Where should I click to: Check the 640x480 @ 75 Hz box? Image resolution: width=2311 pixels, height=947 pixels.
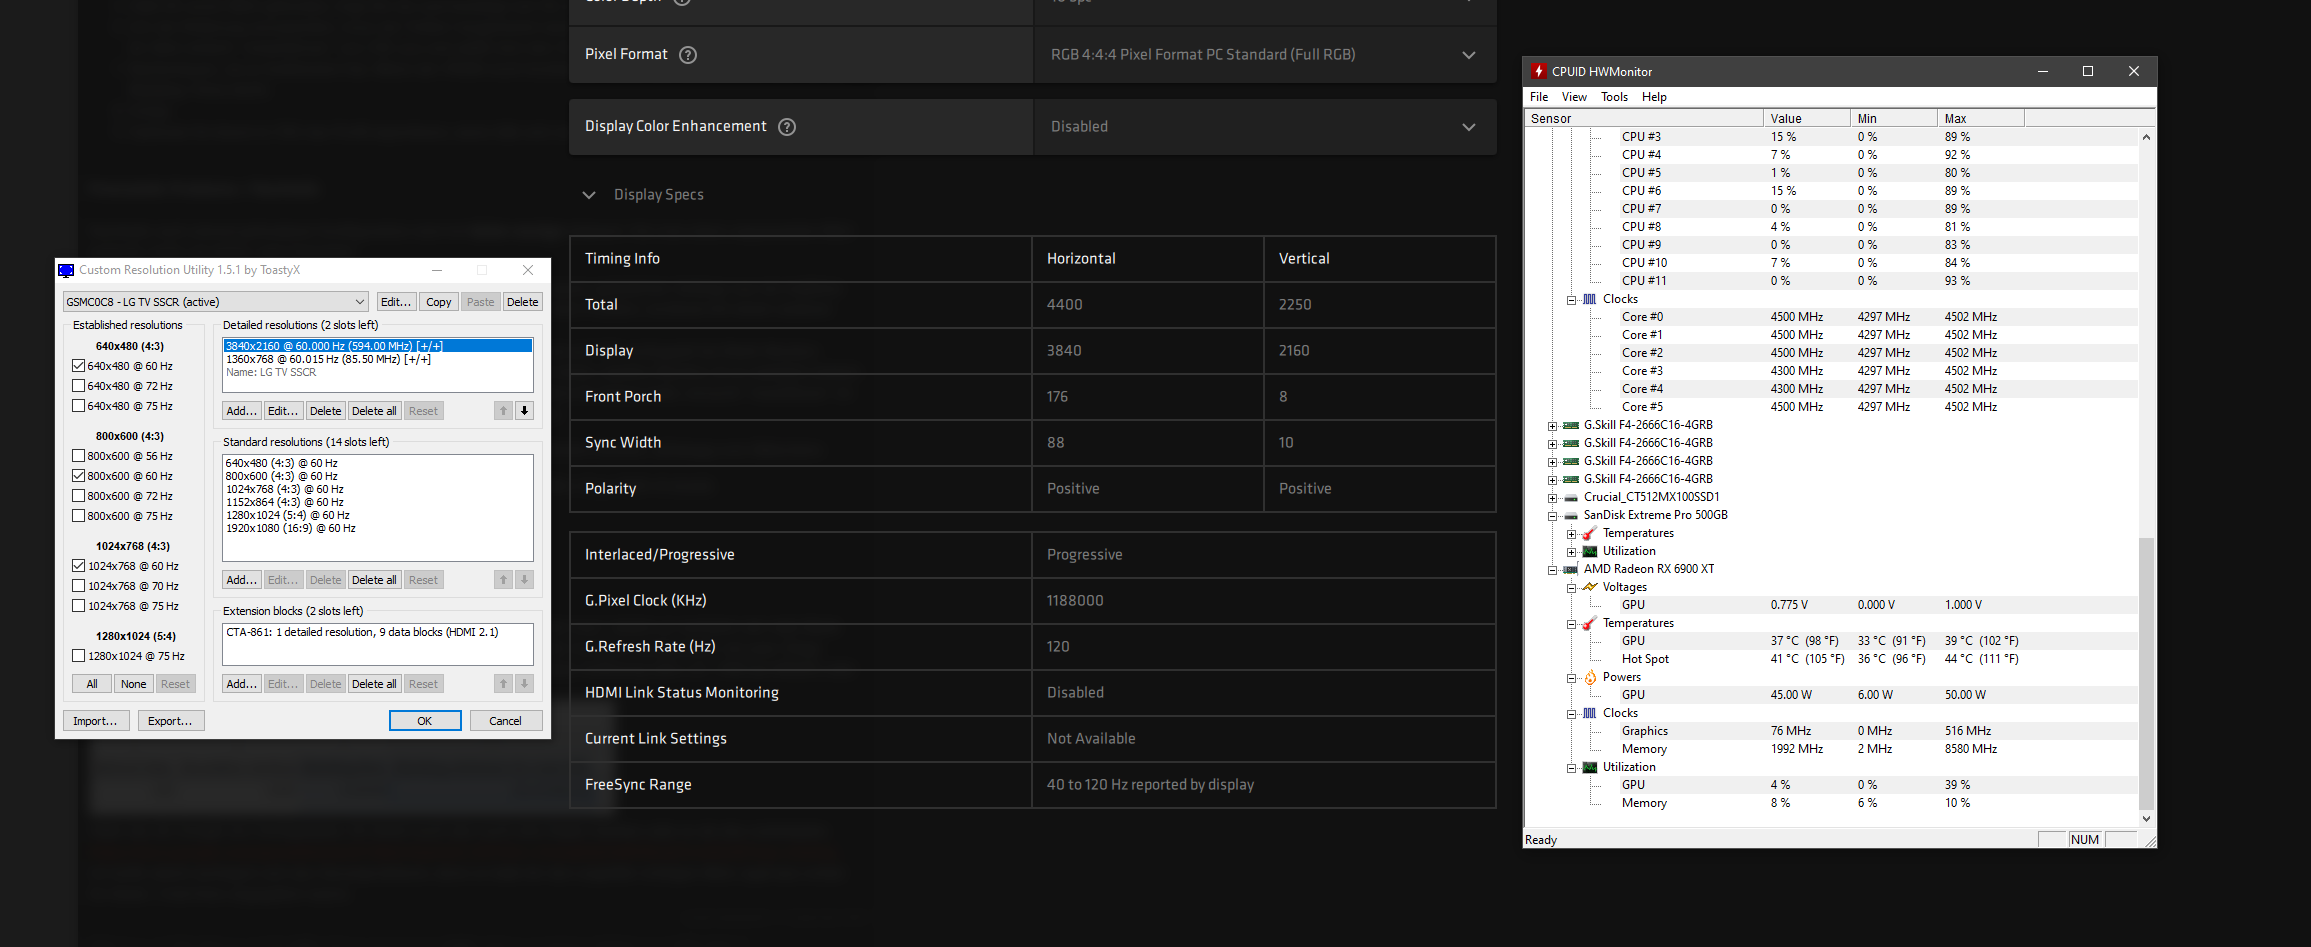click(79, 406)
